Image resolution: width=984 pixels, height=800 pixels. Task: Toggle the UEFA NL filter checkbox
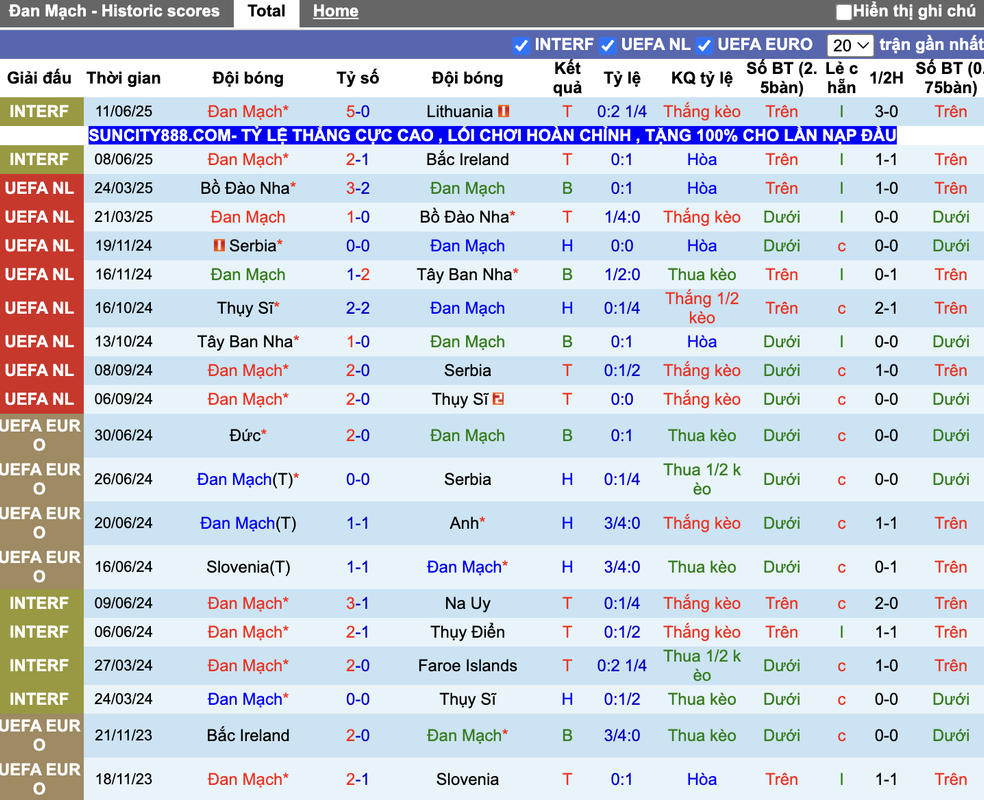click(607, 45)
